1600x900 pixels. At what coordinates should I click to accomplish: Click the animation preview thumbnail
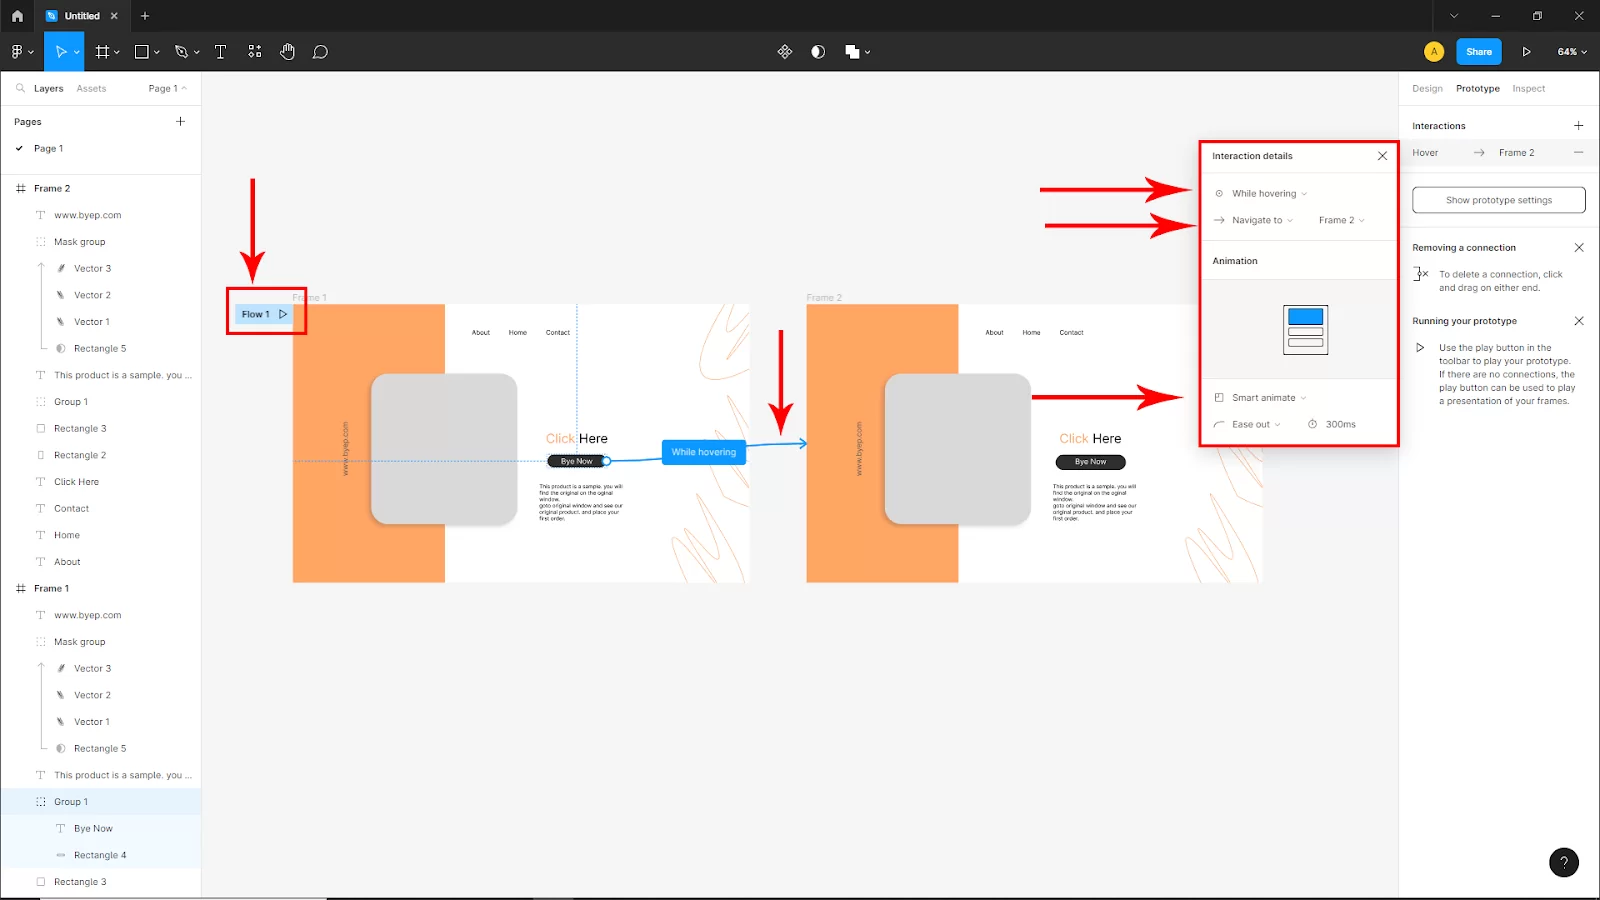click(1305, 330)
